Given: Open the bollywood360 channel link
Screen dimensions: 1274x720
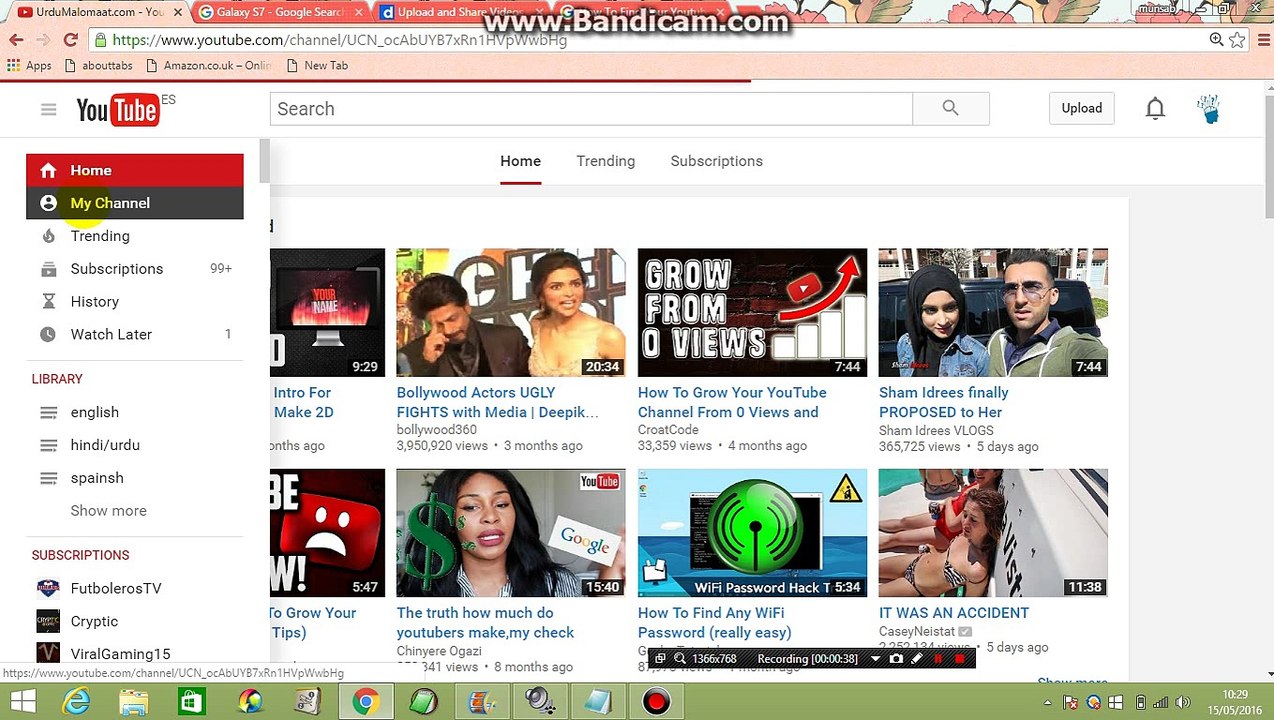Looking at the screenshot, I should (x=437, y=430).
